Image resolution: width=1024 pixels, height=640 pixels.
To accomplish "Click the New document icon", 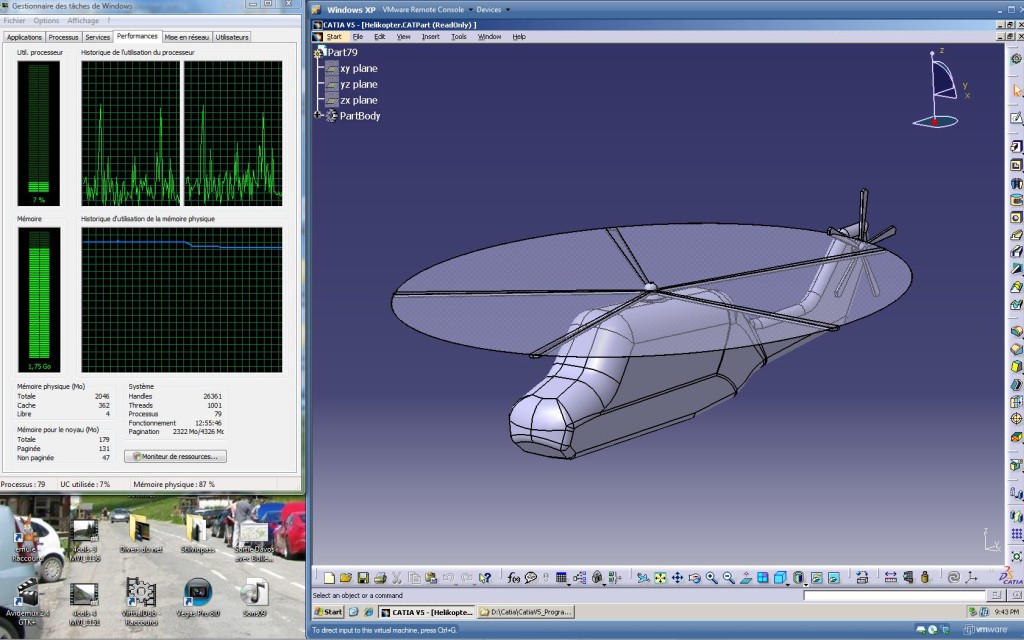I will [x=327, y=578].
